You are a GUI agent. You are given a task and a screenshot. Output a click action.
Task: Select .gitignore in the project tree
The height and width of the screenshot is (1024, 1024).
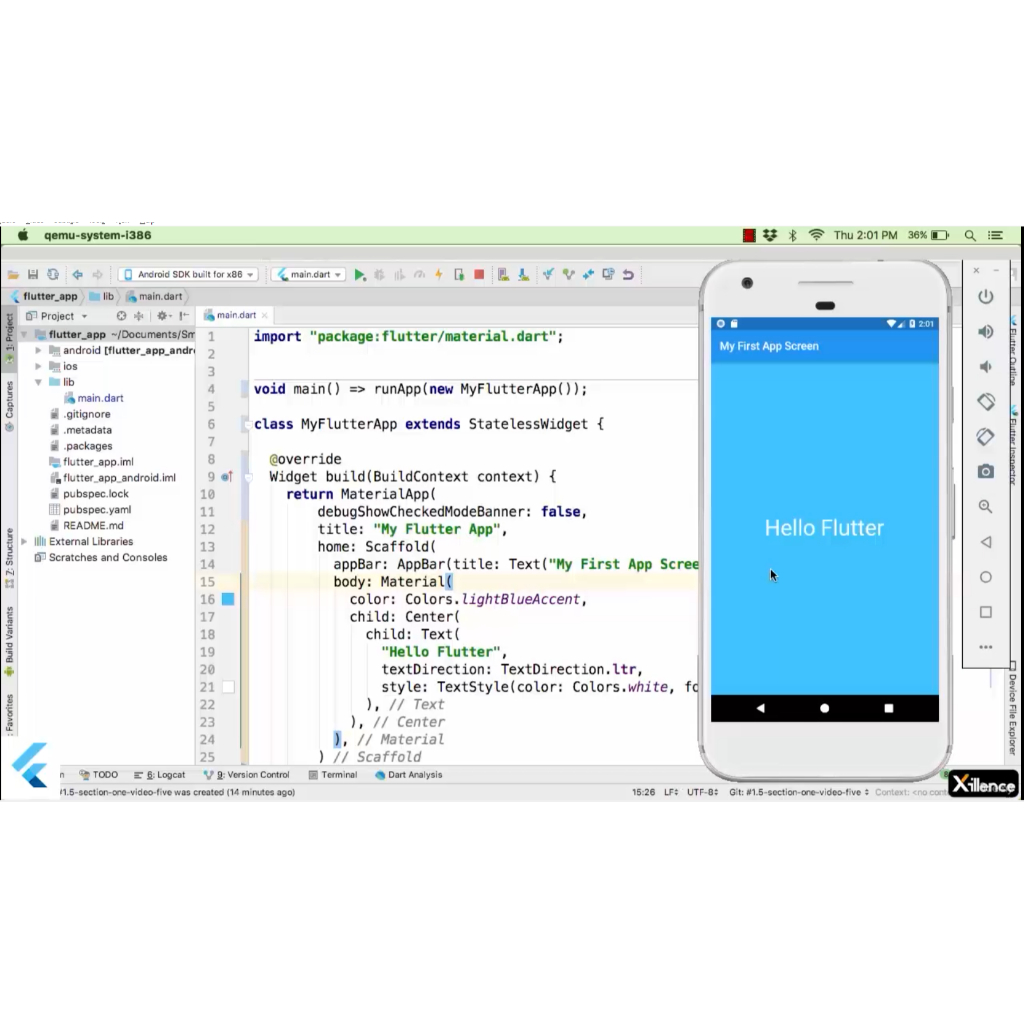80,415
